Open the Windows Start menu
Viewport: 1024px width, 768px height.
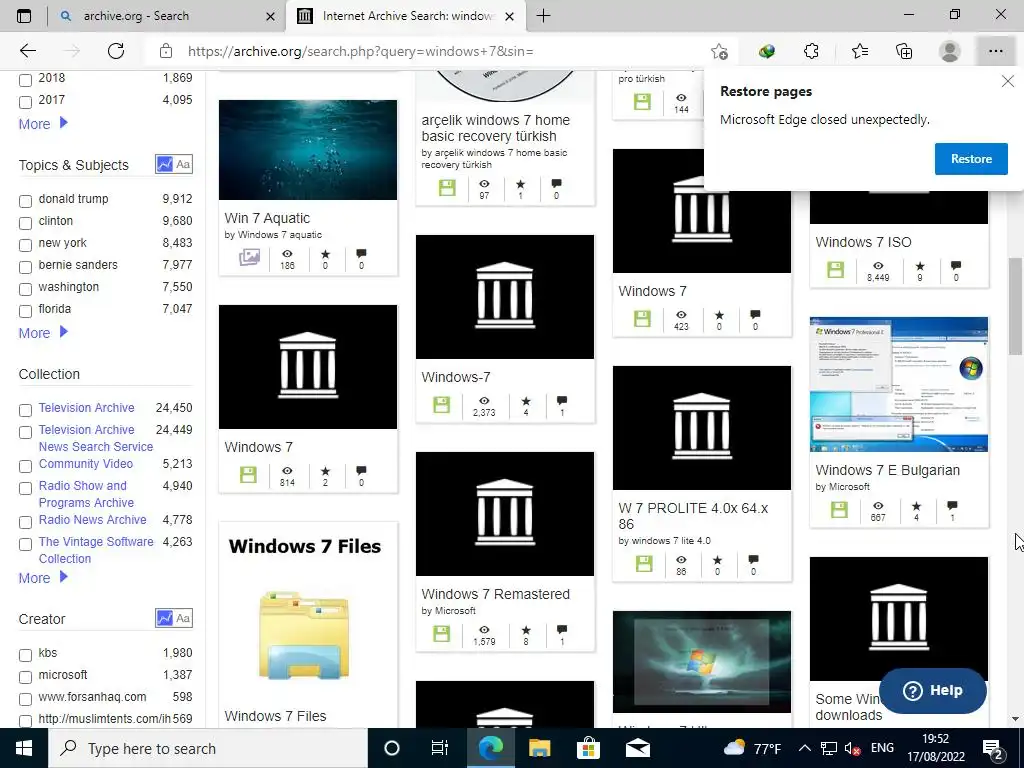(24, 748)
